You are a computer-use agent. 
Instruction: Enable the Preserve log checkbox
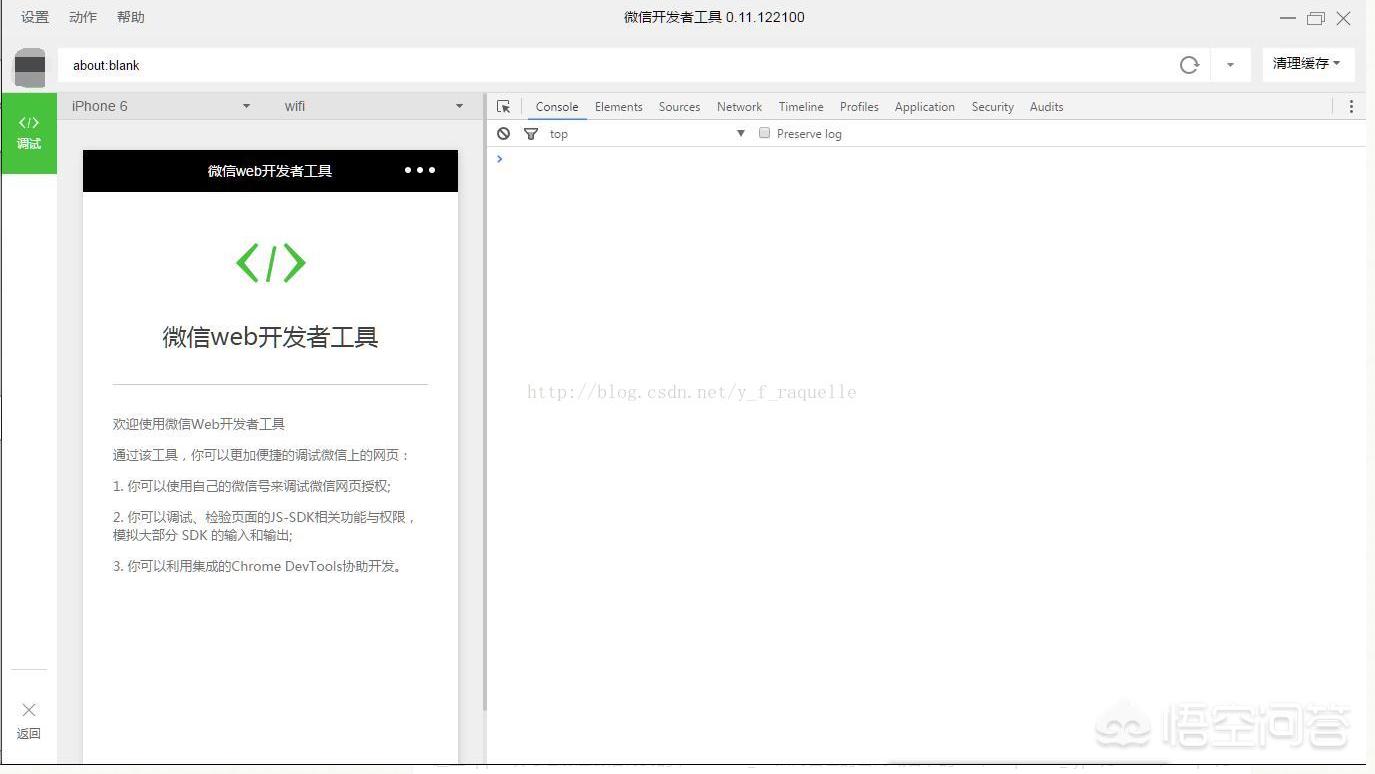[x=765, y=133]
